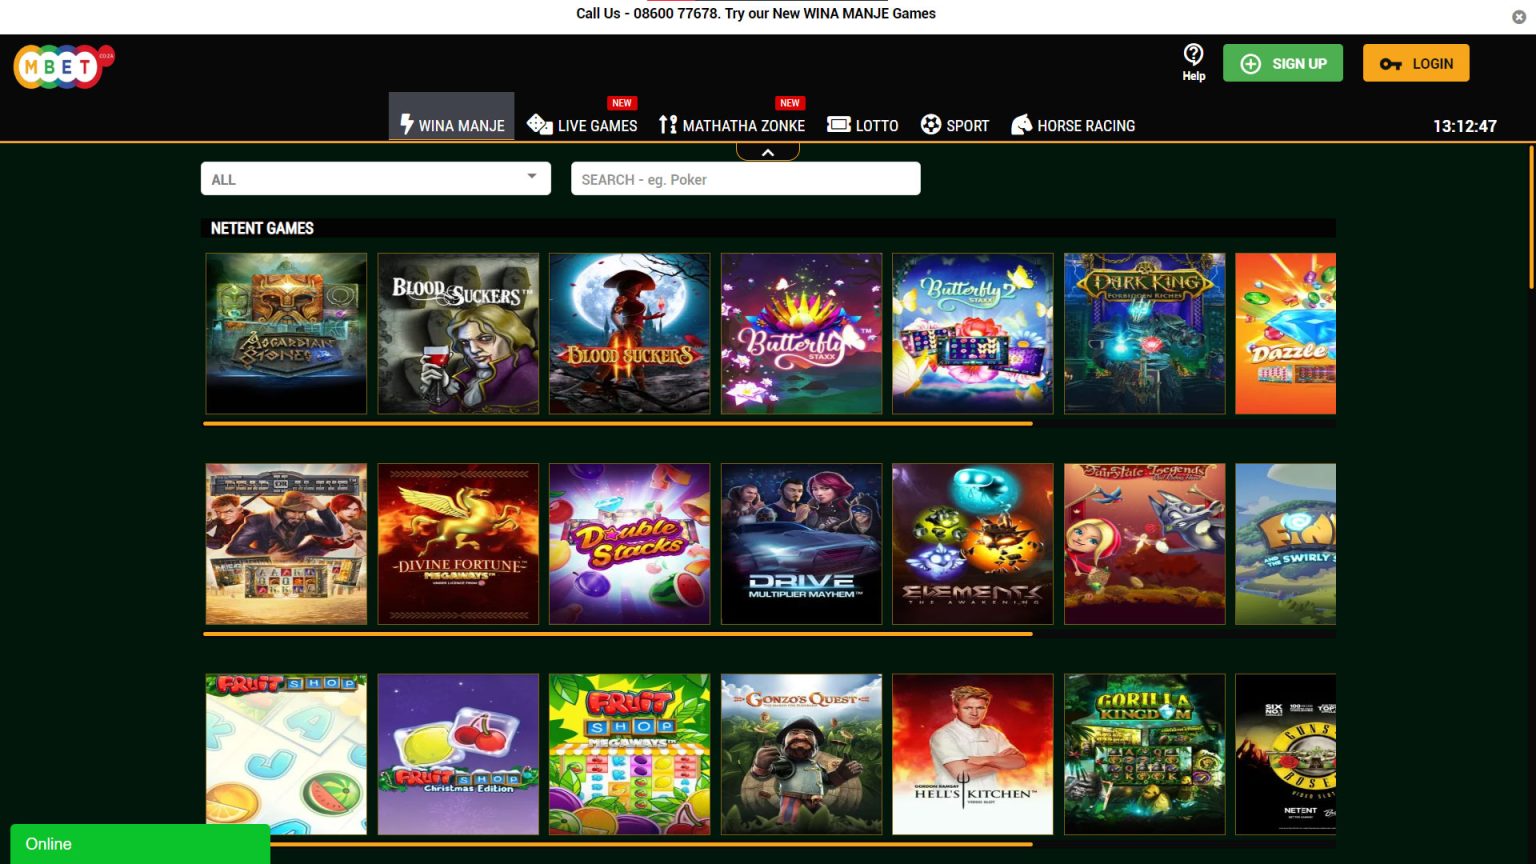Launch Drive Multiplier Mayhem
The image size is (1536, 864).
point(801,544)
